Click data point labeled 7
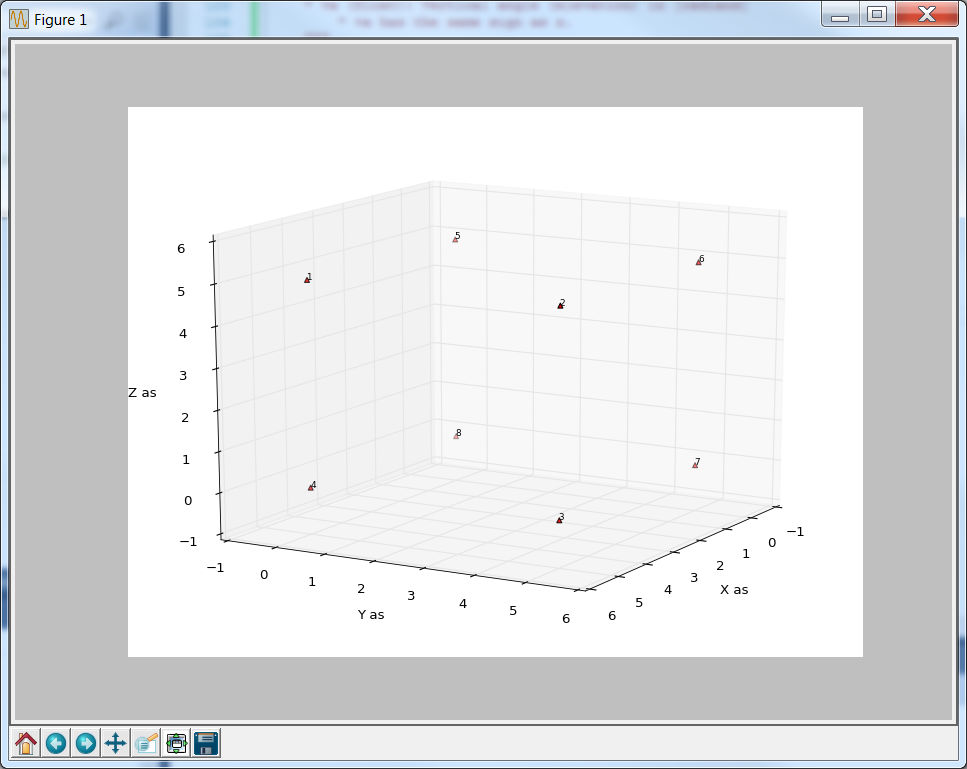Image resolution: width=967 pixels, height=769 pixels. point(695,465)
